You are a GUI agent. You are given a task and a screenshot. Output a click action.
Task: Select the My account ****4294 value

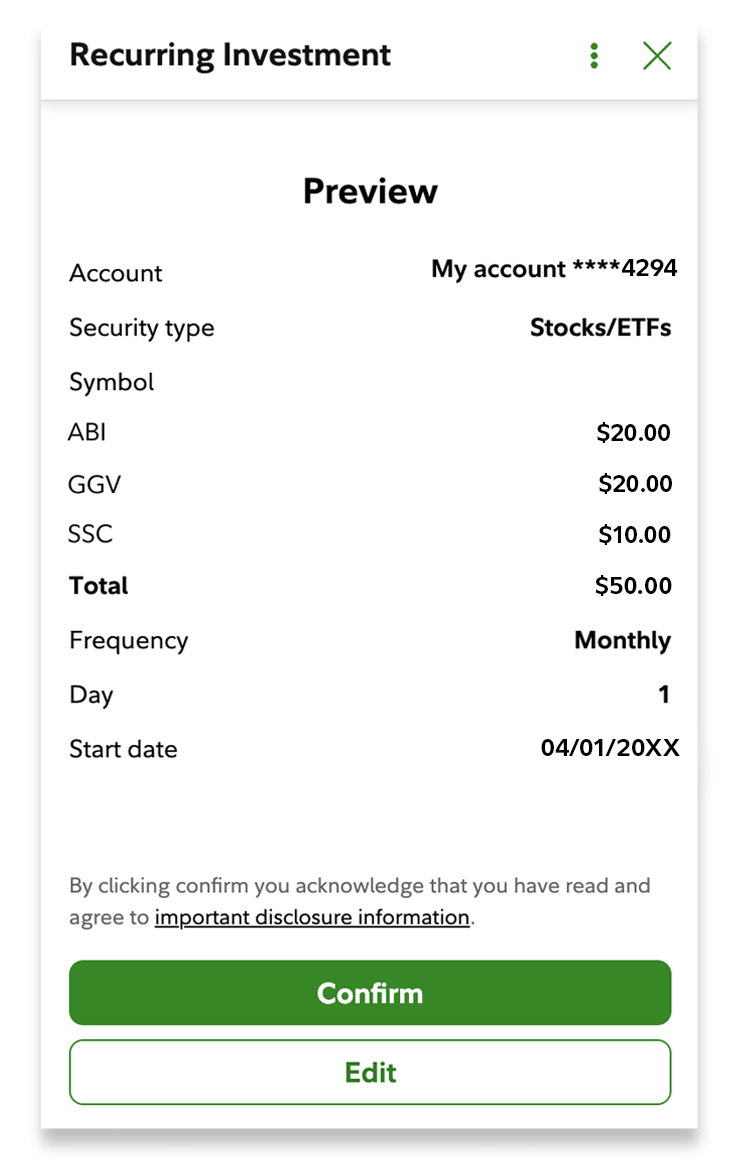[x=554, y=269]
